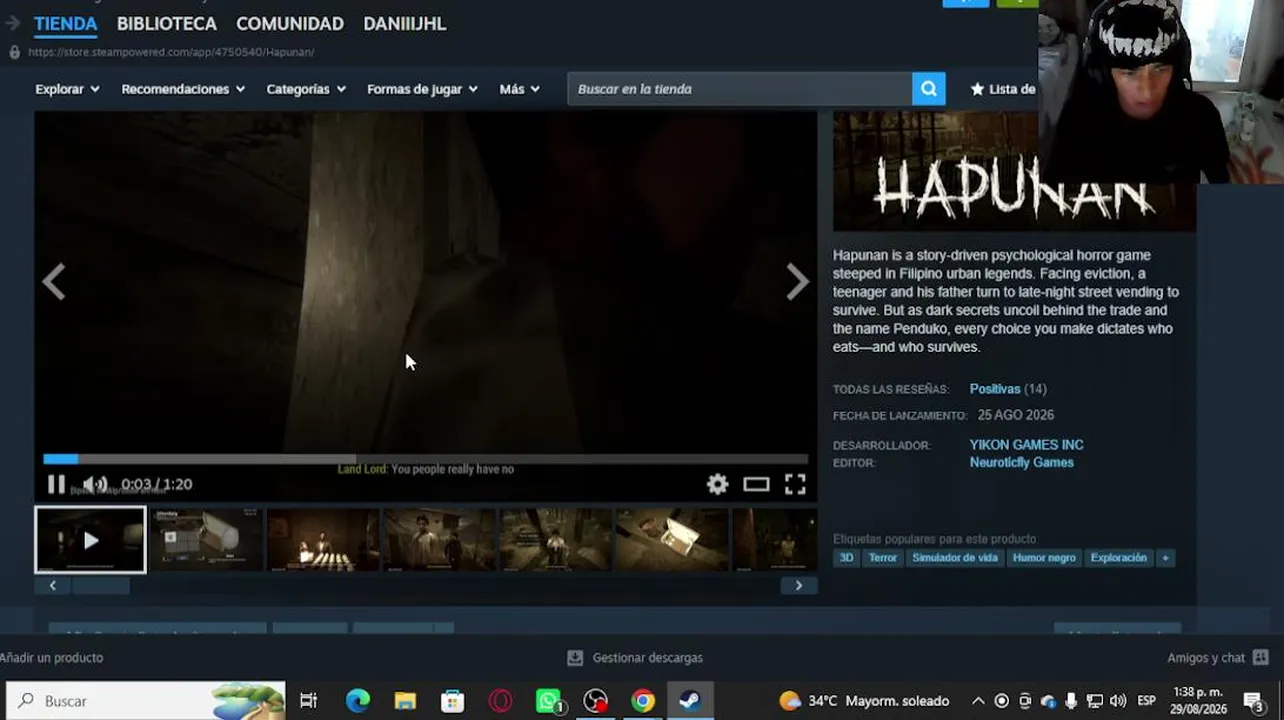The width and height of the screenshot is (1284, 720).
Task: Open the wishlist 'Lista de' link
Action: coord(1003,89)
